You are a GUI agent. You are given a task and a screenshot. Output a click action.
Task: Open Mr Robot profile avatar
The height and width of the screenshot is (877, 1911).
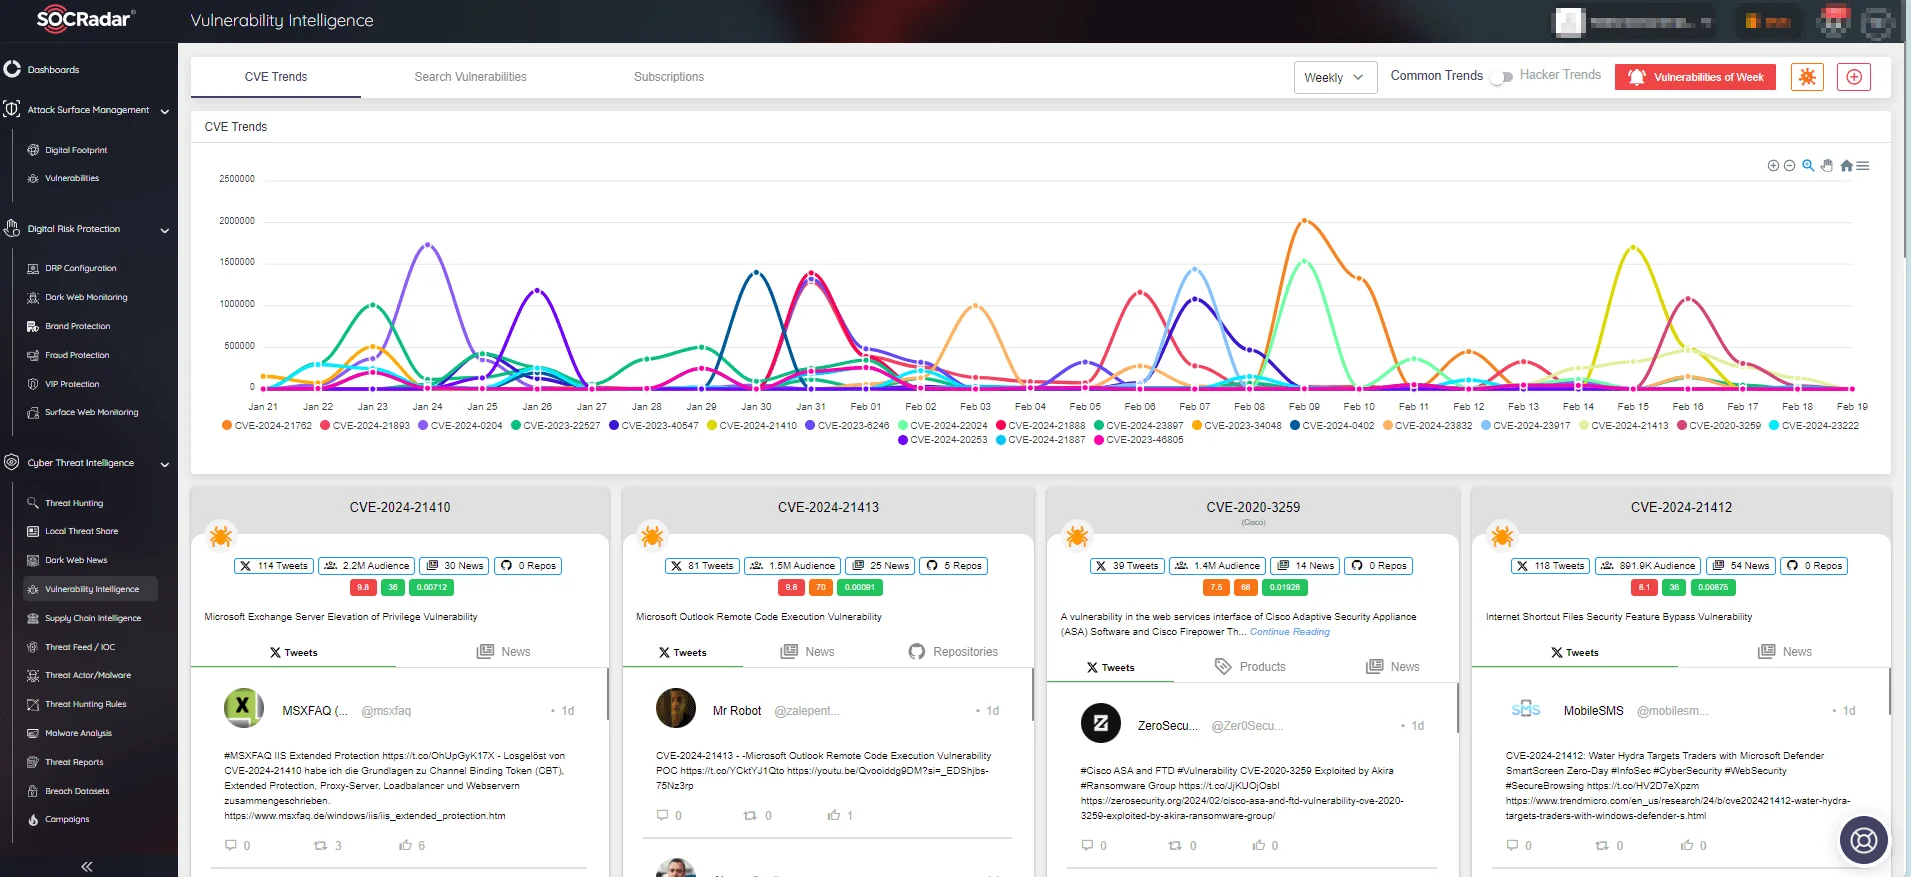click(676, 708)
